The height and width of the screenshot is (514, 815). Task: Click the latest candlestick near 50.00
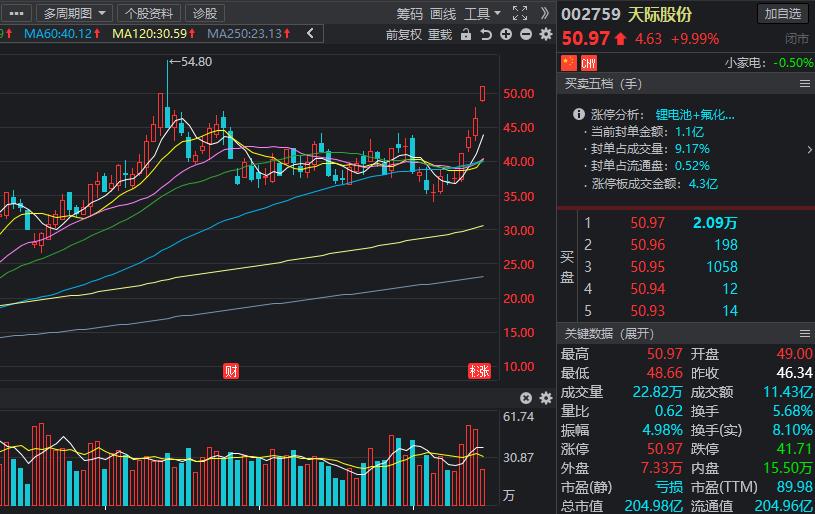482,94
